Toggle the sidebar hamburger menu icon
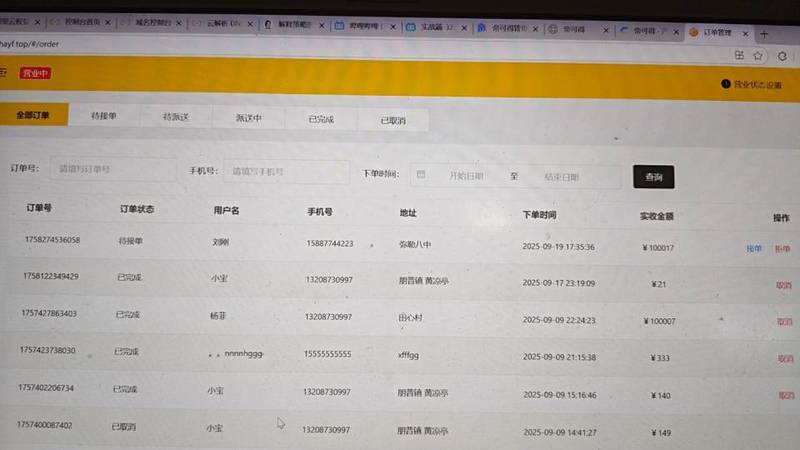Viewport: 800px width, 450px height. click(x=3, y=73)
